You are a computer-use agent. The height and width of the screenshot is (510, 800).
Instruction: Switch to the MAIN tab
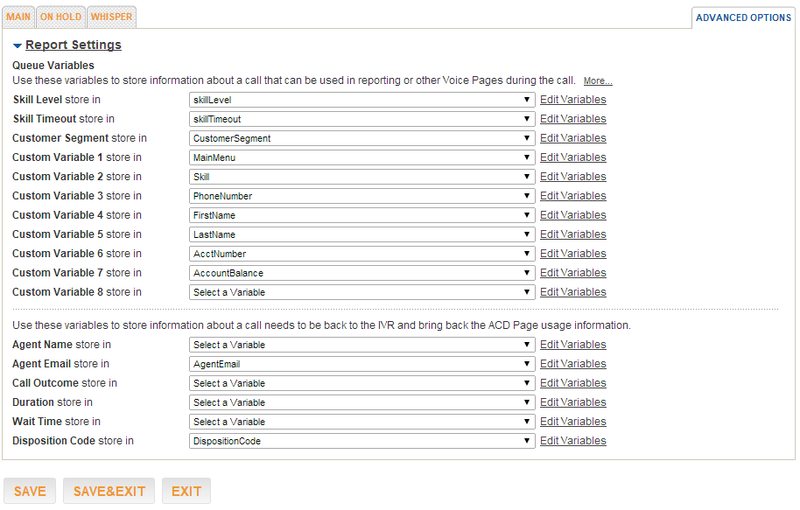(x=18, y=17)
